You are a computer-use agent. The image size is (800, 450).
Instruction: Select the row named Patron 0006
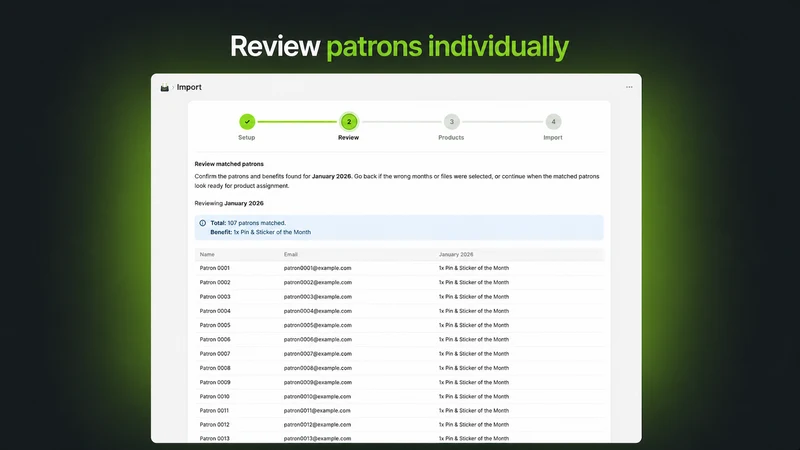(x=399, y=339)
